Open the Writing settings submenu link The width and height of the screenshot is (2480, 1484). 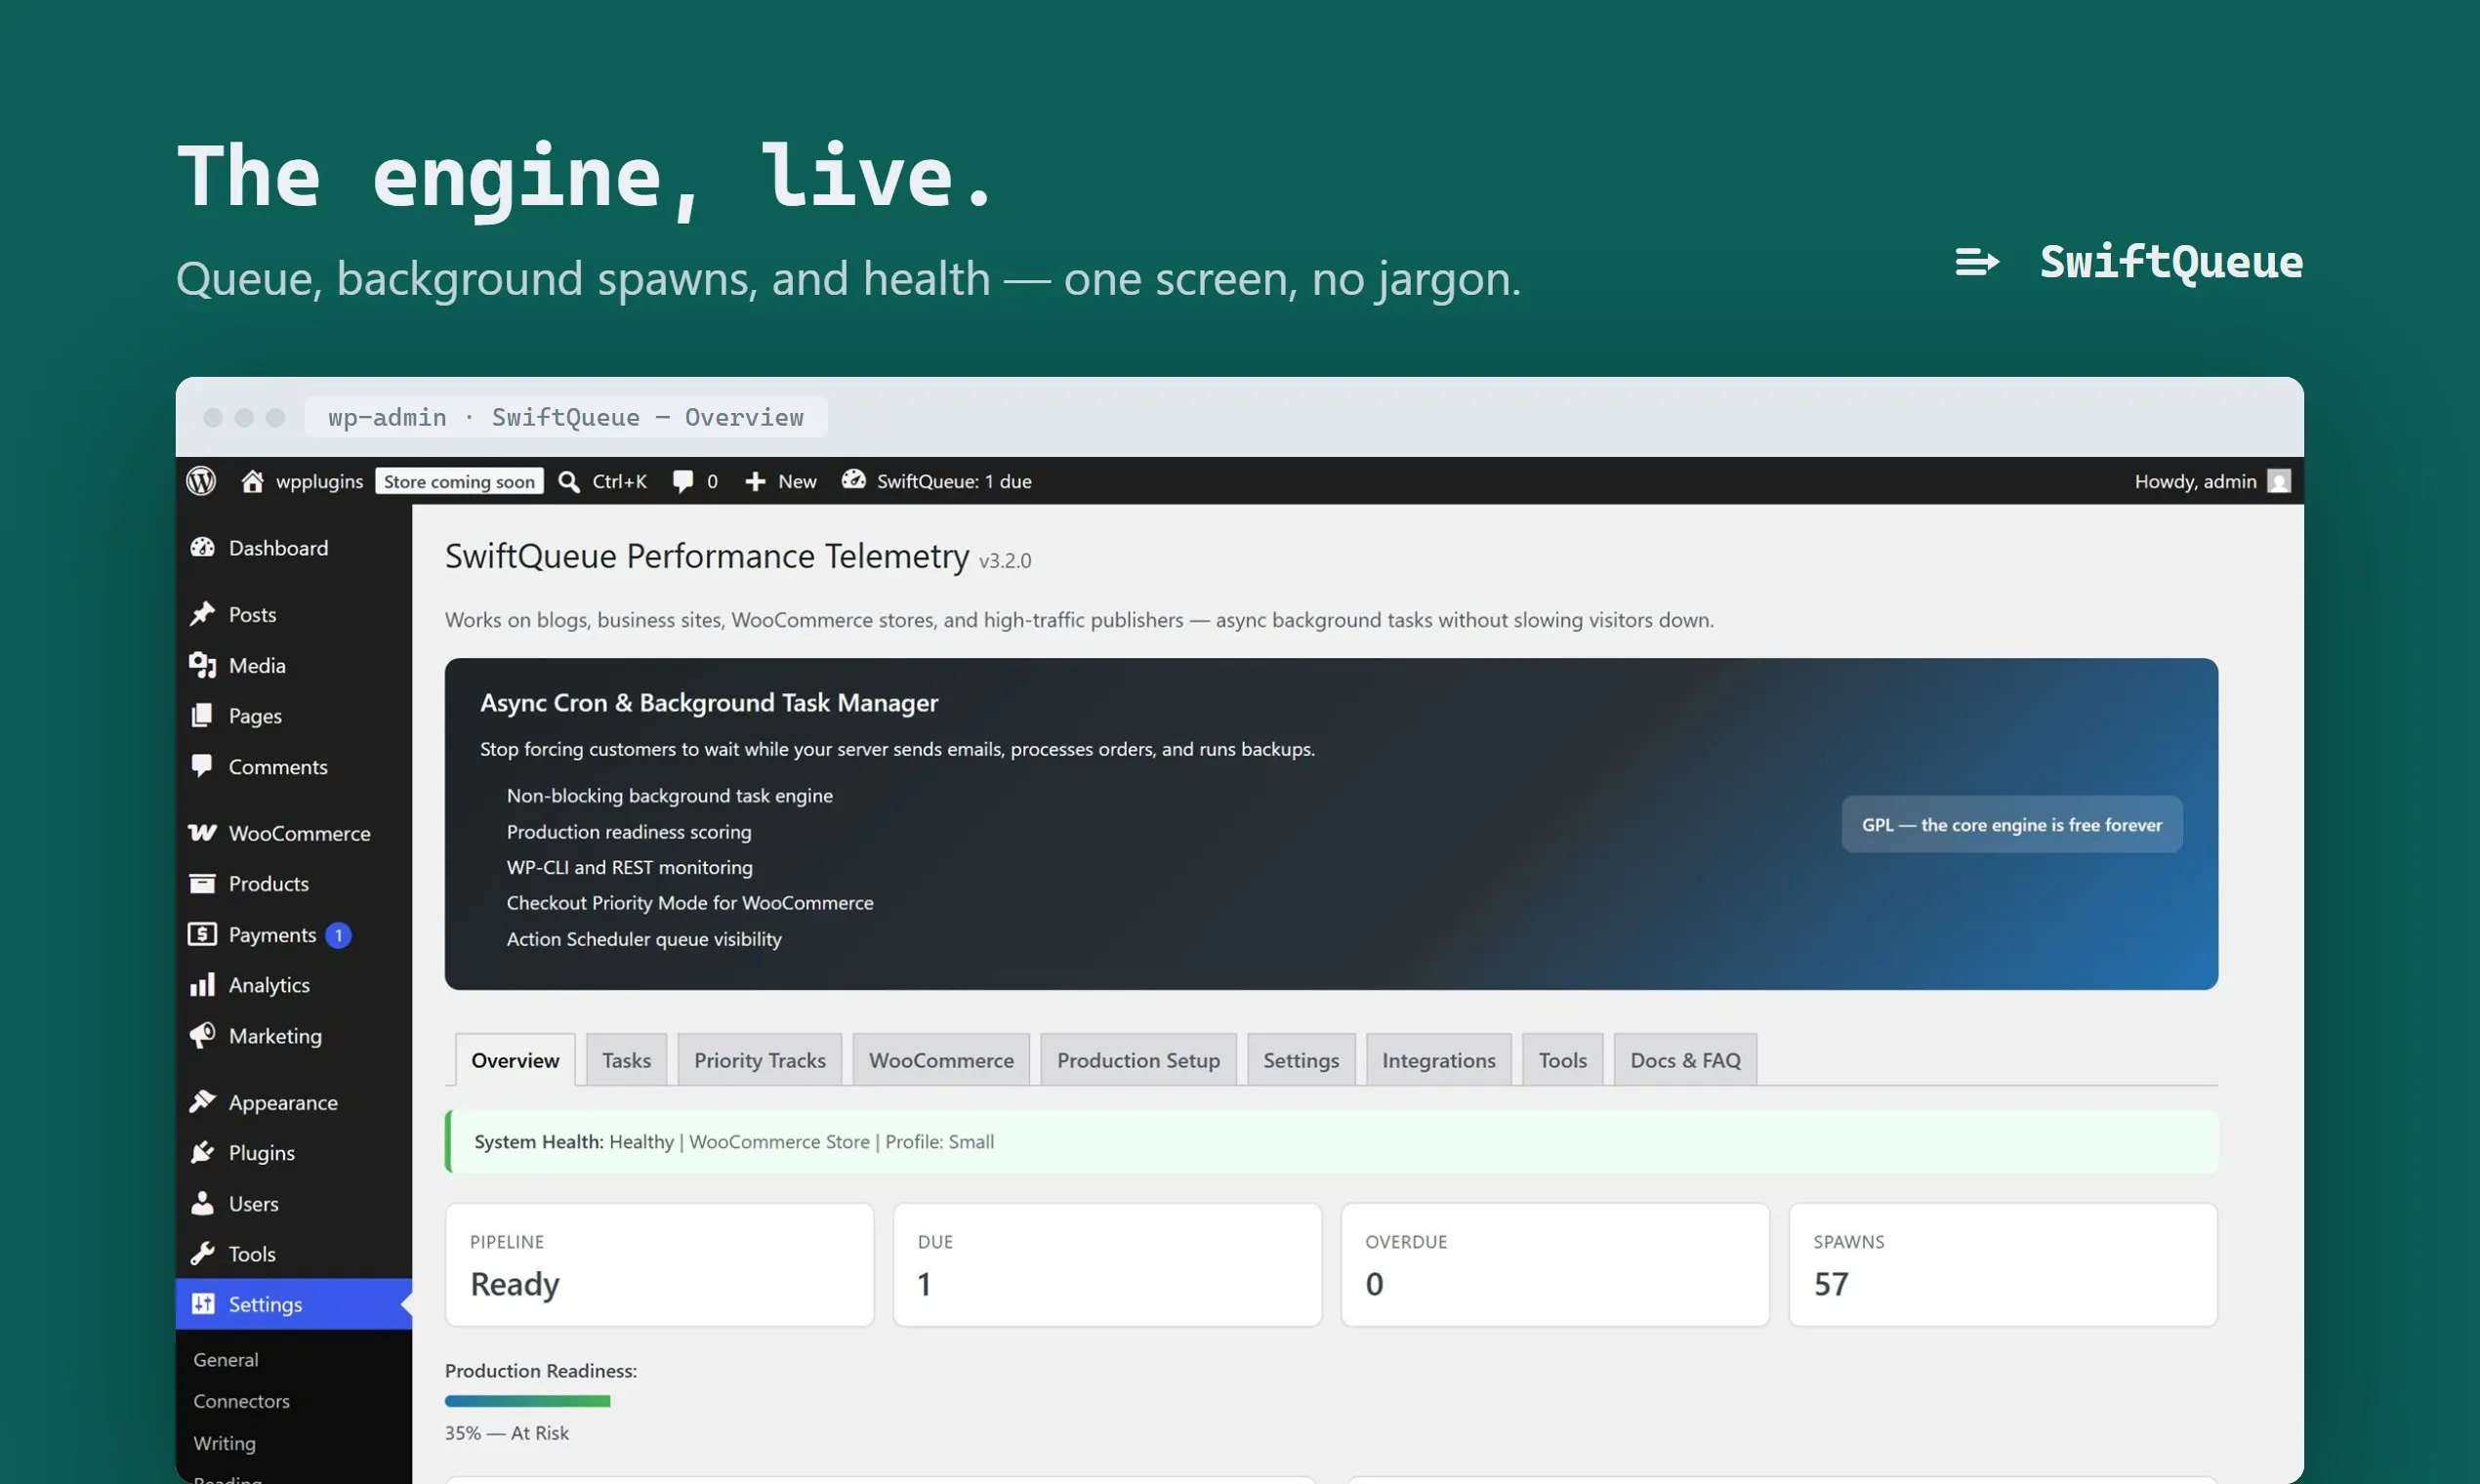[x=225, y=1443]
